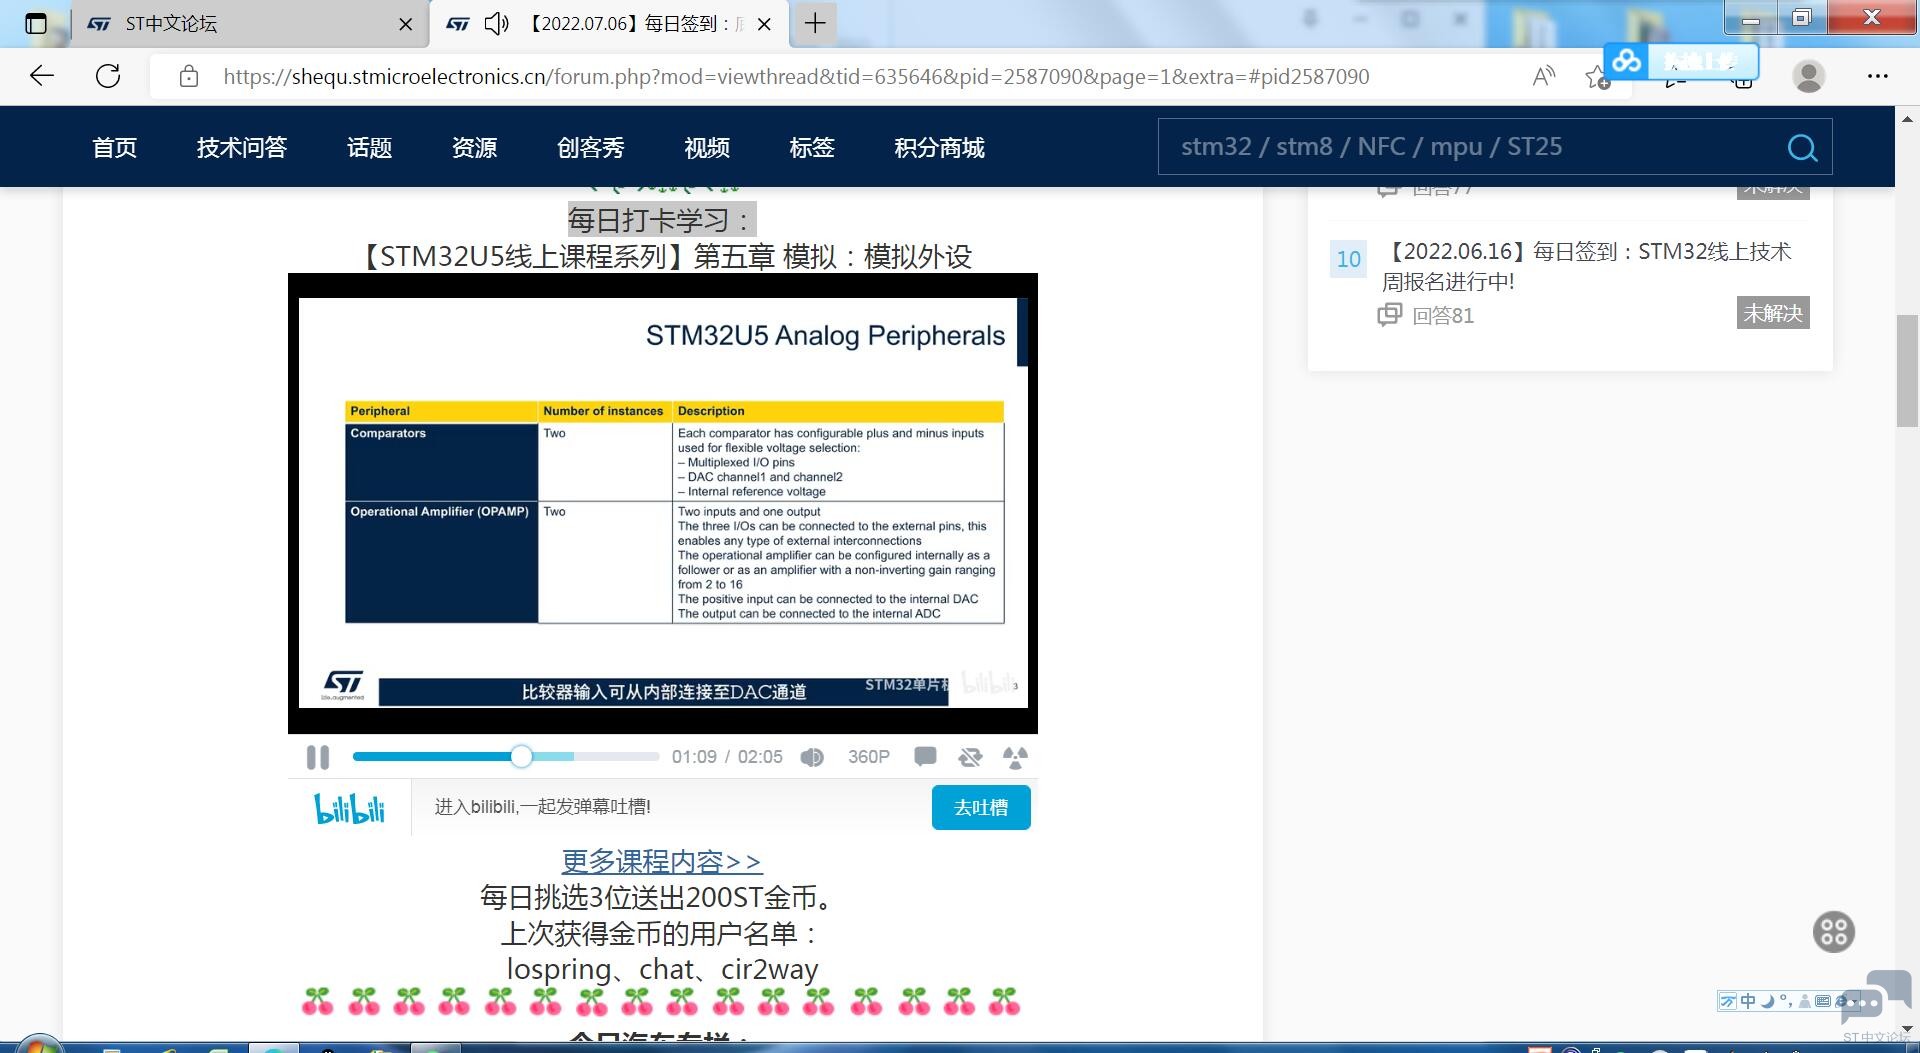The width and height of the screenshot is (1920, 1053).
Task: Open the 更多课程内容>> link
Action: (x=662, y=861)
